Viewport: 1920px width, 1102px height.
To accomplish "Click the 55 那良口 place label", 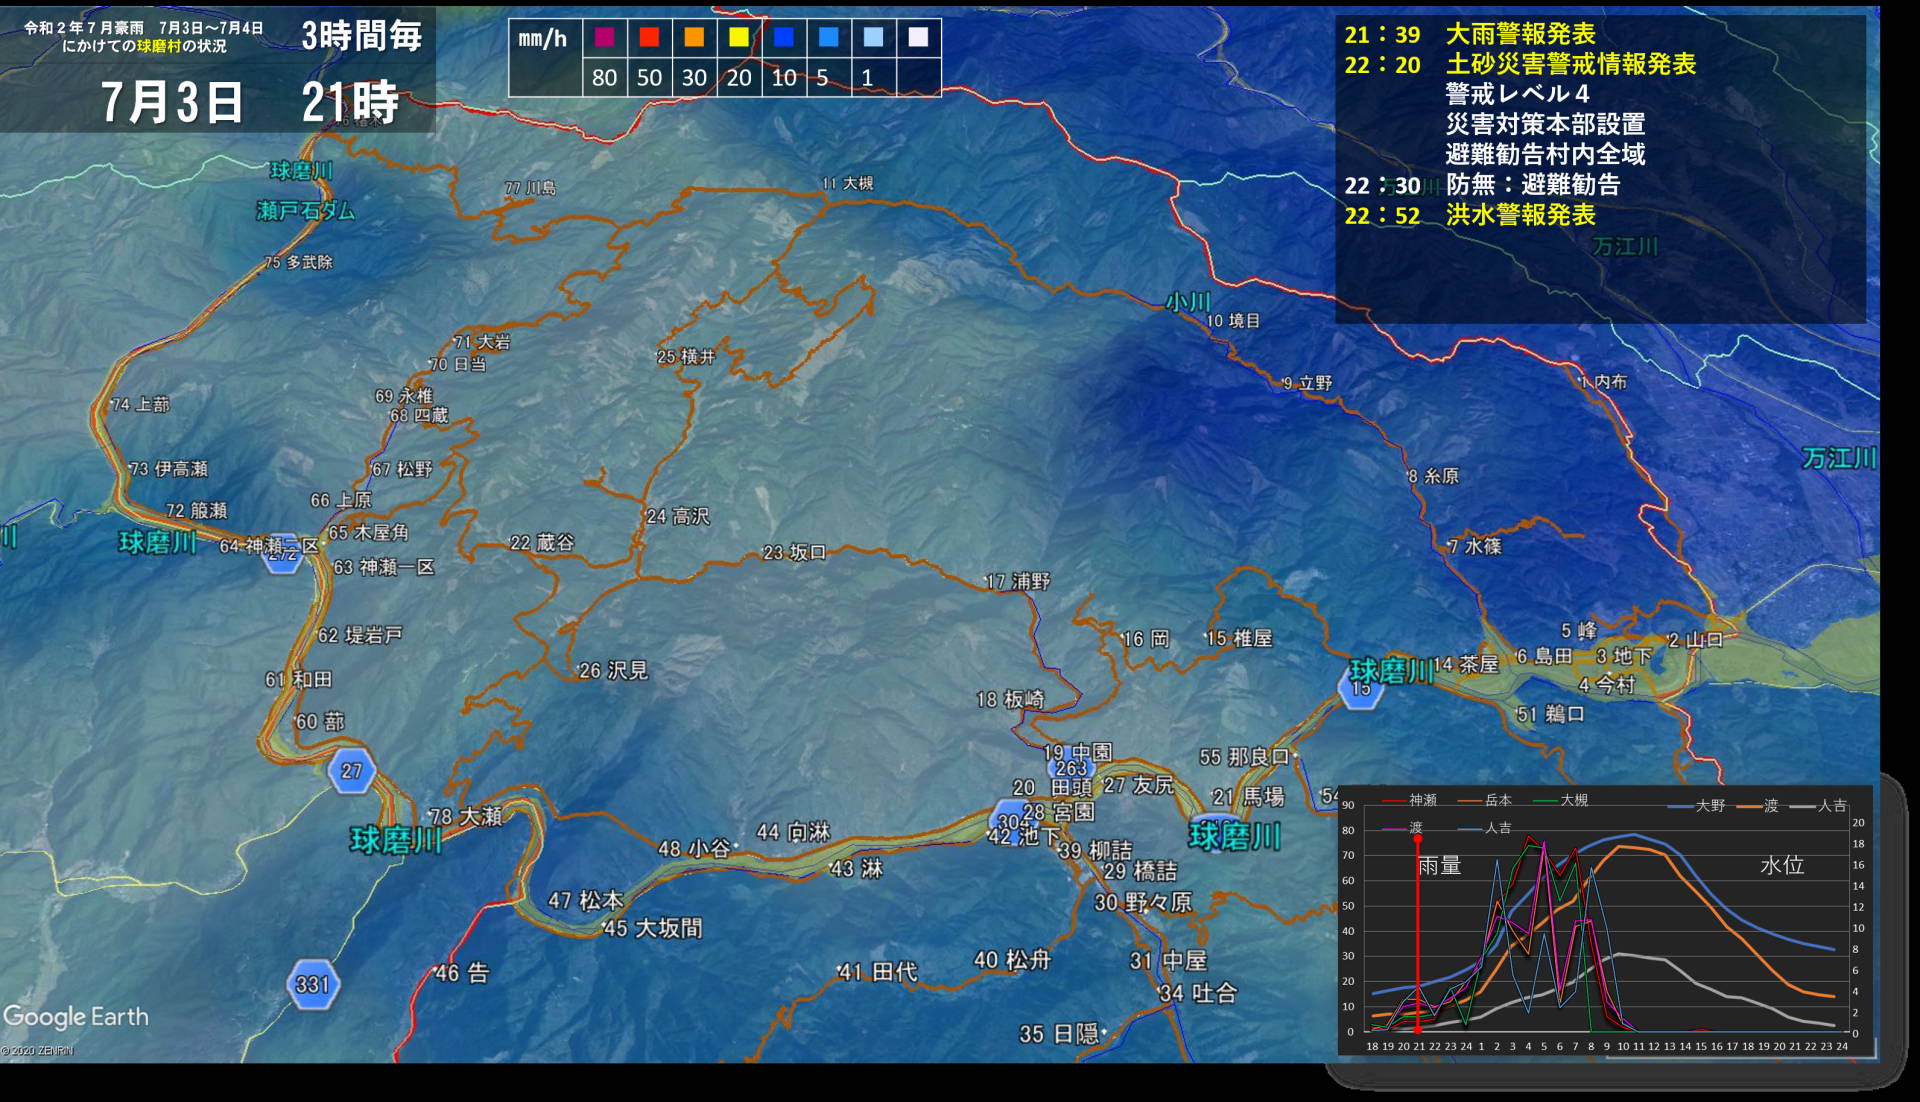I will coord(1245,757).
